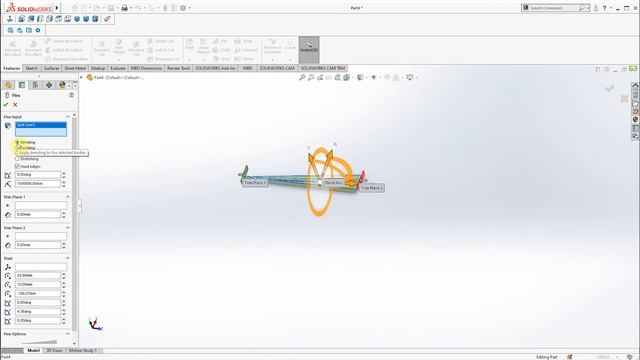Image resolution: width=640 pixels, height=360 pixels.
Task: Collapse the Flex Input section
Action: 68,117
